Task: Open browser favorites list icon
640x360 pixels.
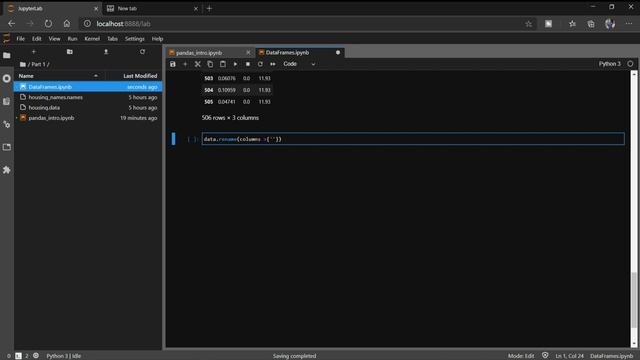Action: [572, 24]
